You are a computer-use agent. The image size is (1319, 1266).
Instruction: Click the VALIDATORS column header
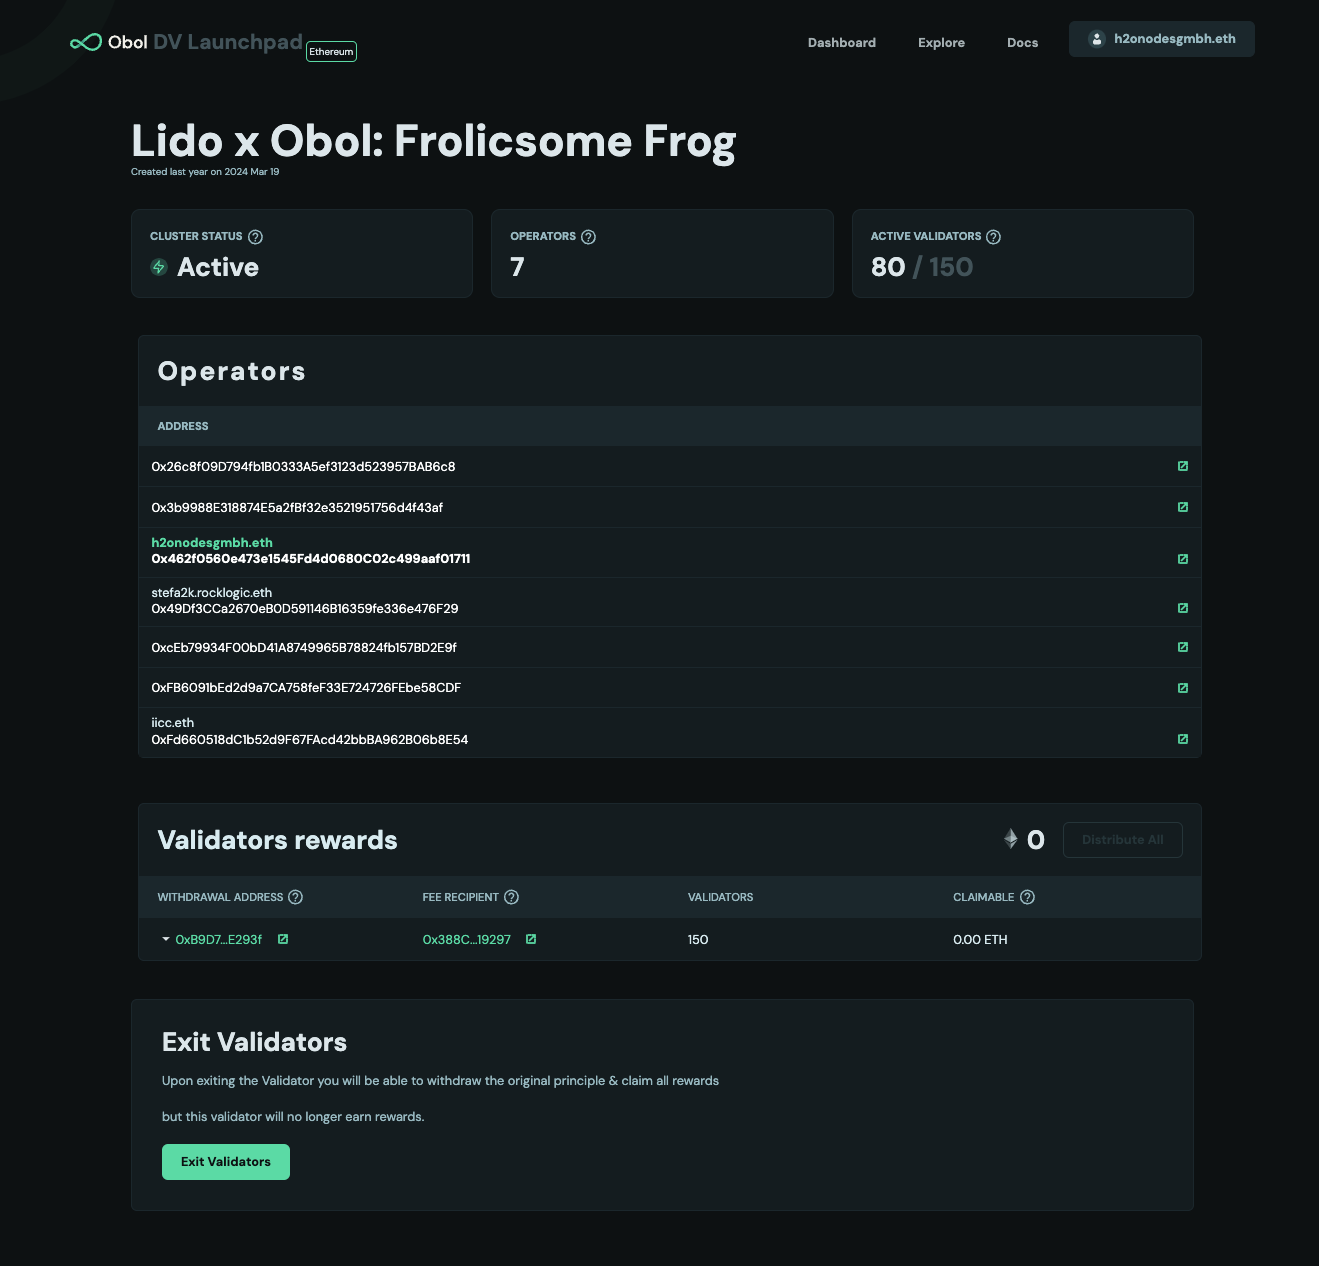click(721, 897)
